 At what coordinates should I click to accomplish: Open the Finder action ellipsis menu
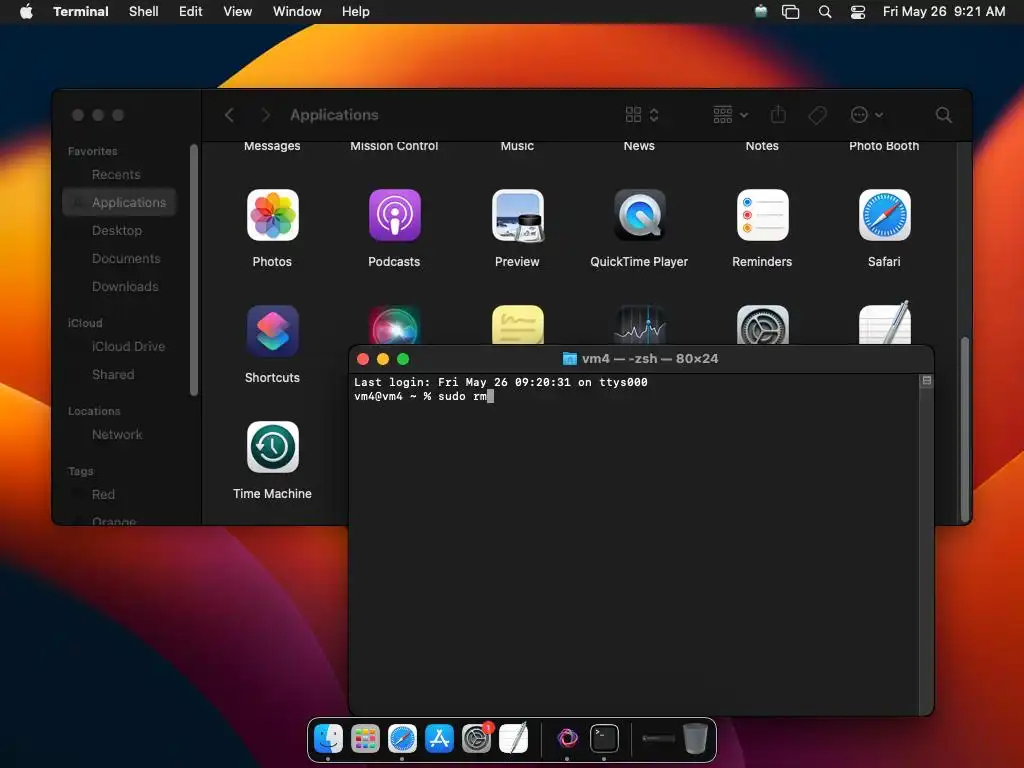pyautogui.click(x=867, y=115)
